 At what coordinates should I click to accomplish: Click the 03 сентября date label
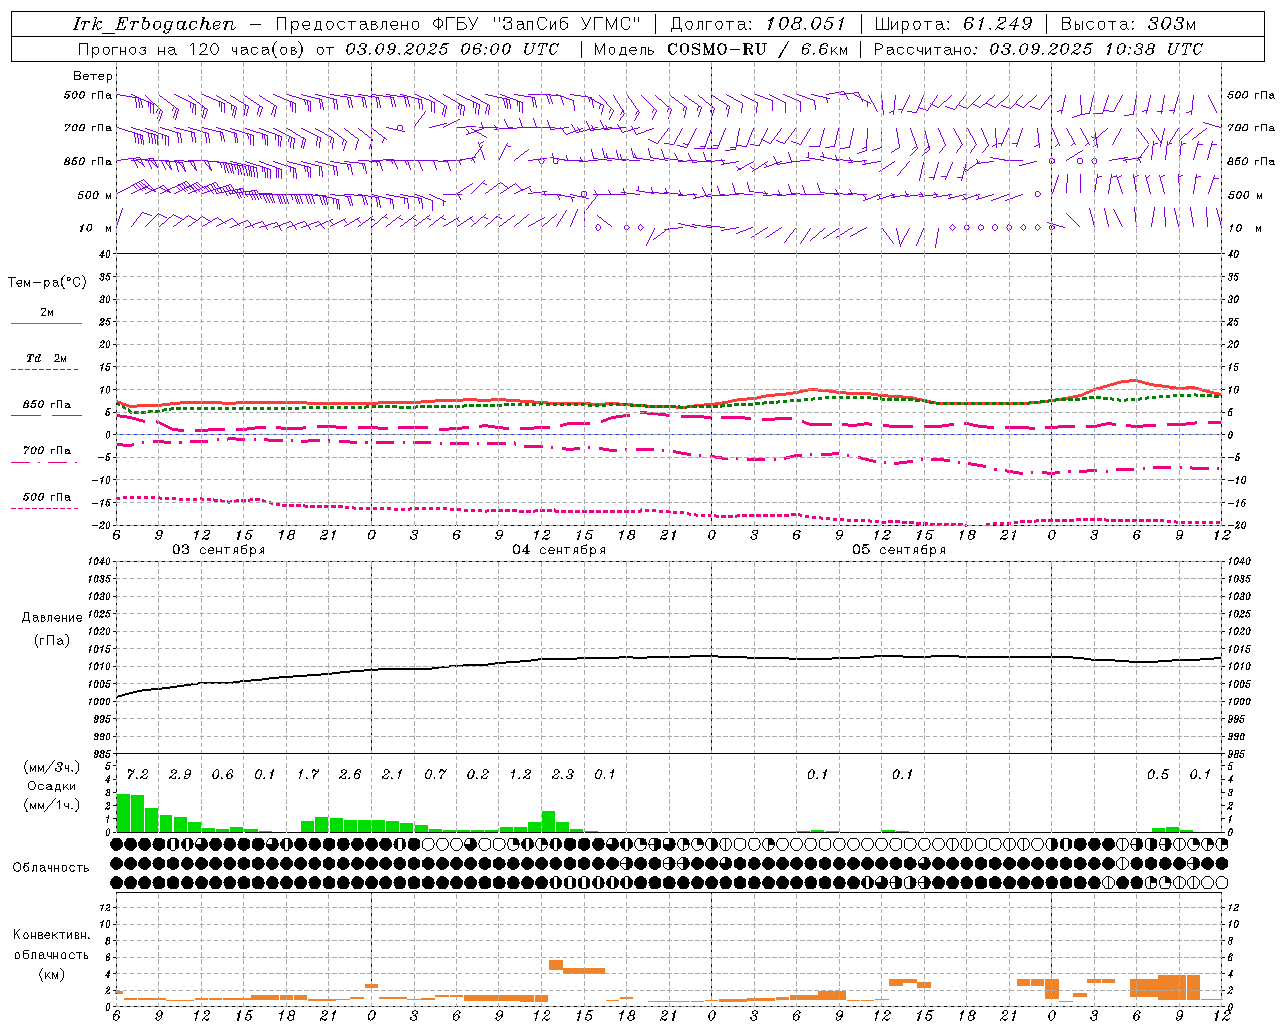click(219, 550)
